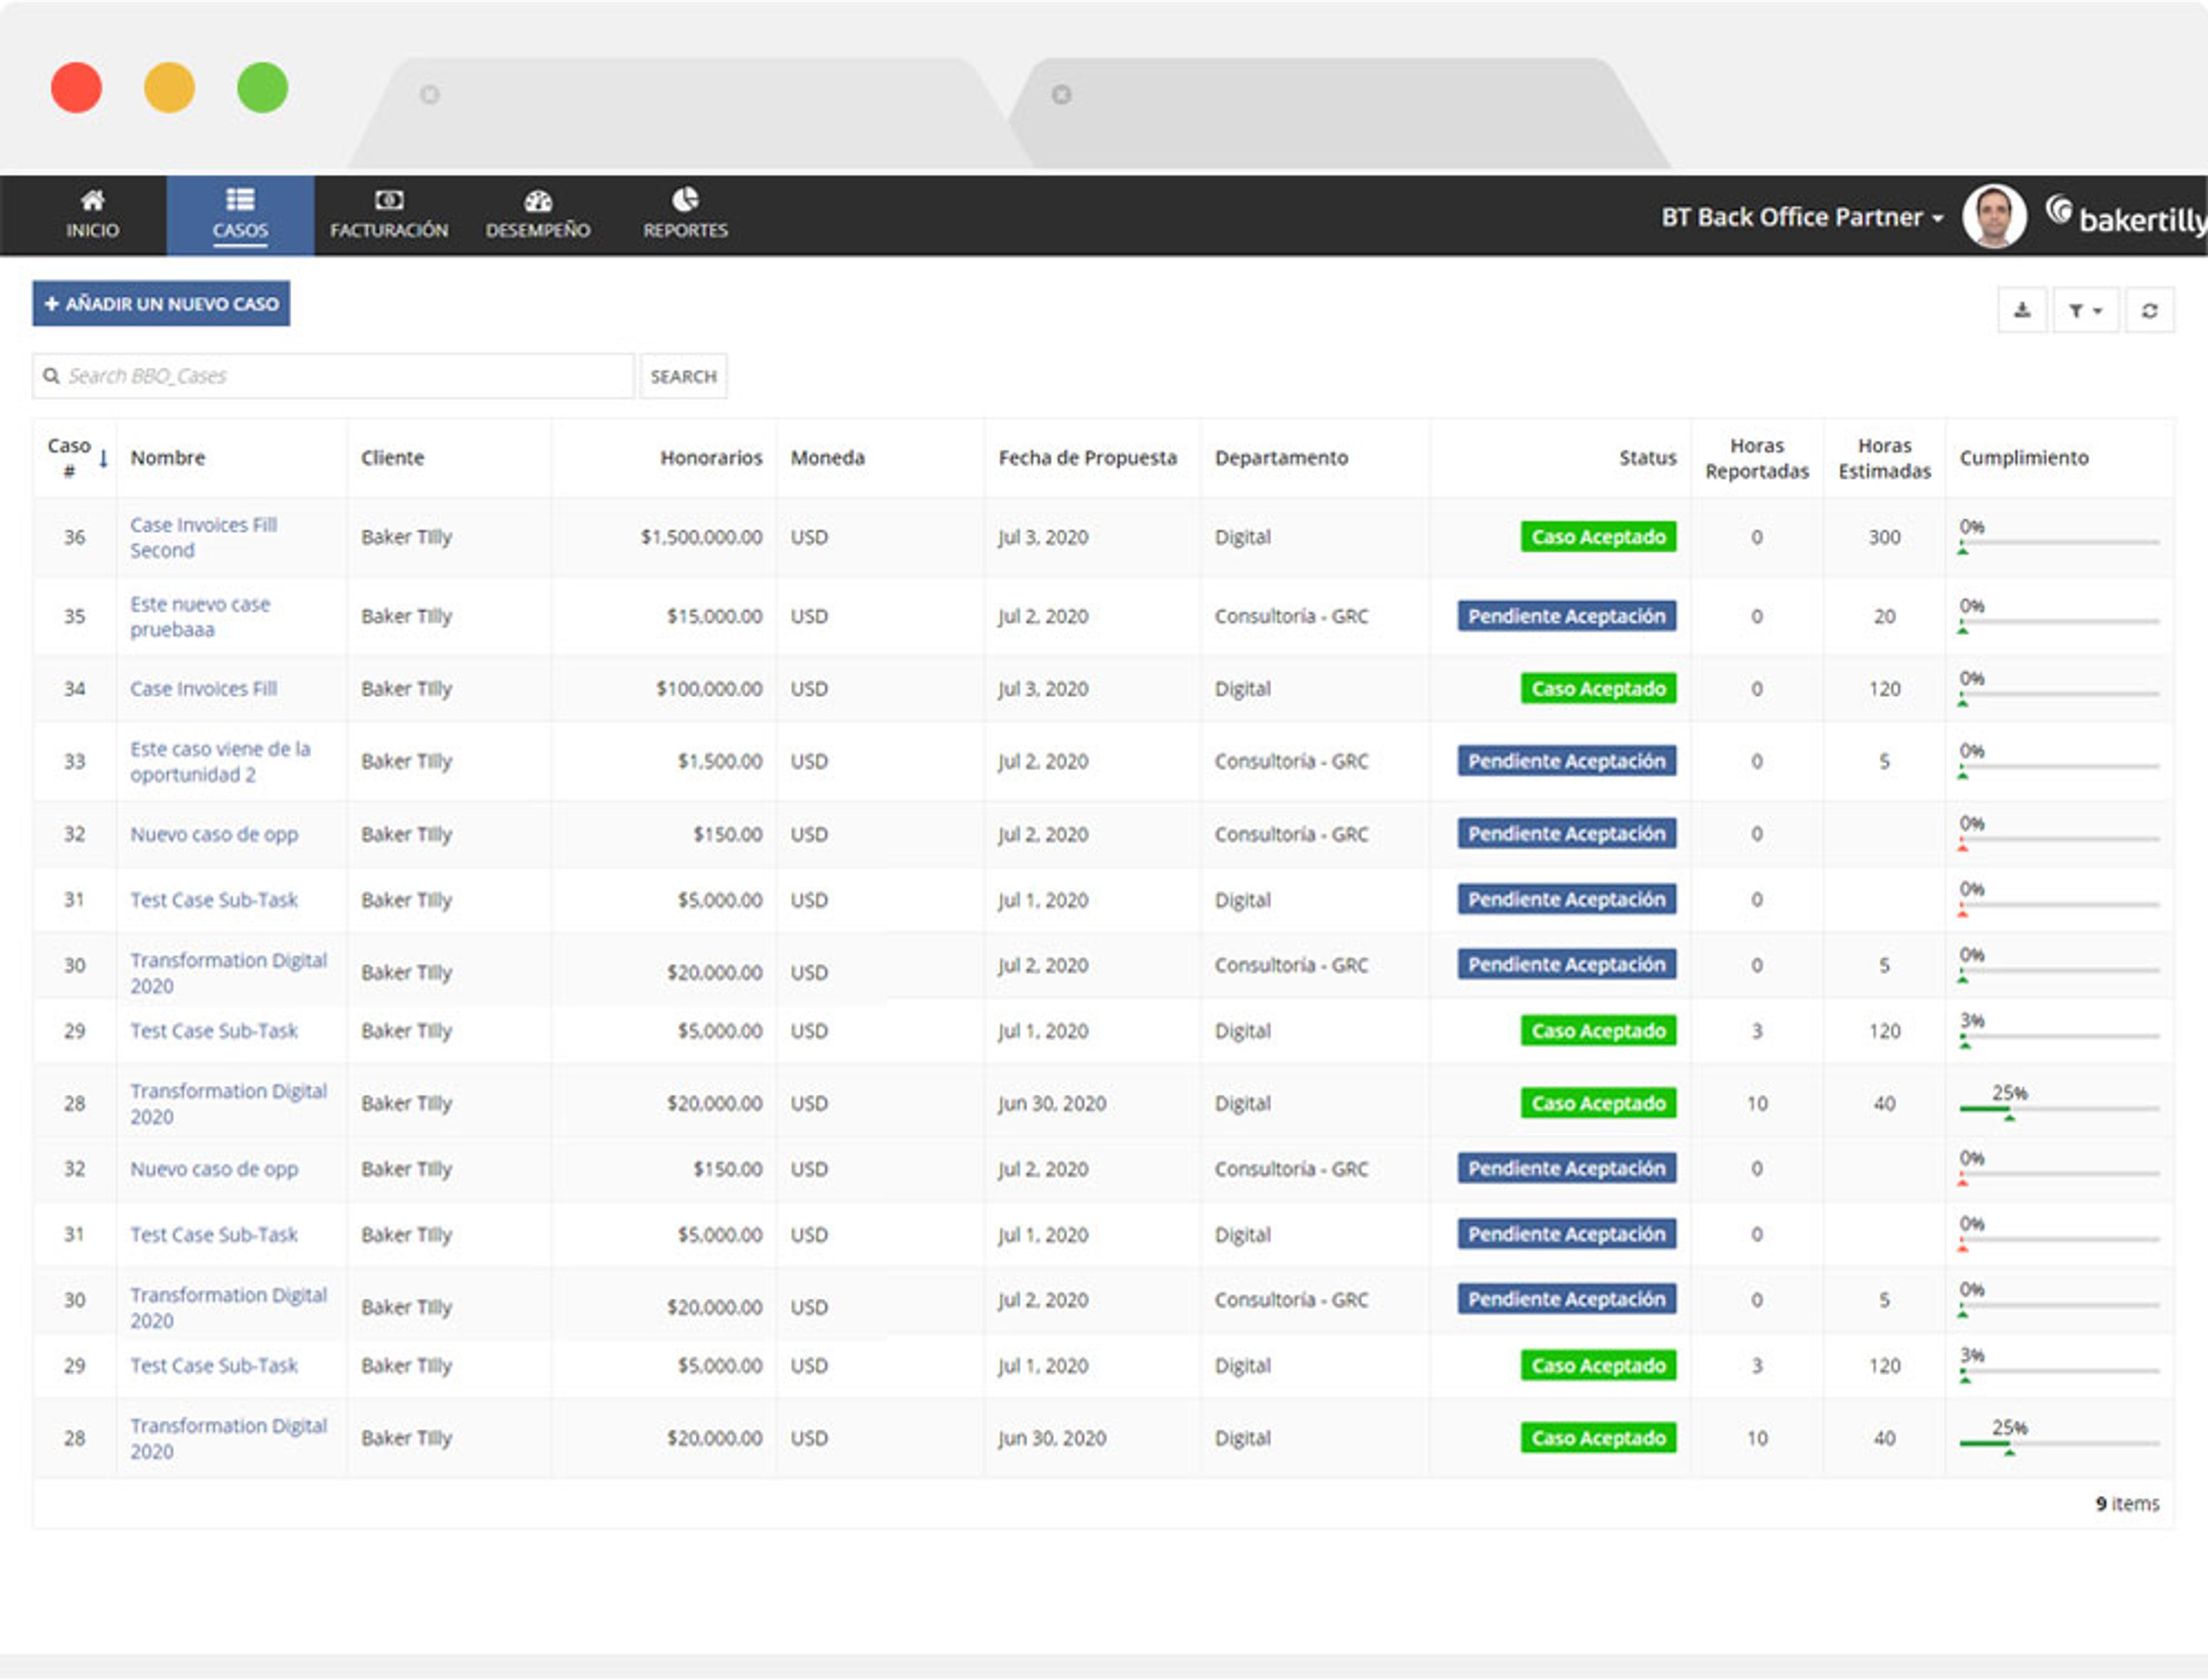Click case number 33 cell
2208x1680 pixels.
[74, 761]
